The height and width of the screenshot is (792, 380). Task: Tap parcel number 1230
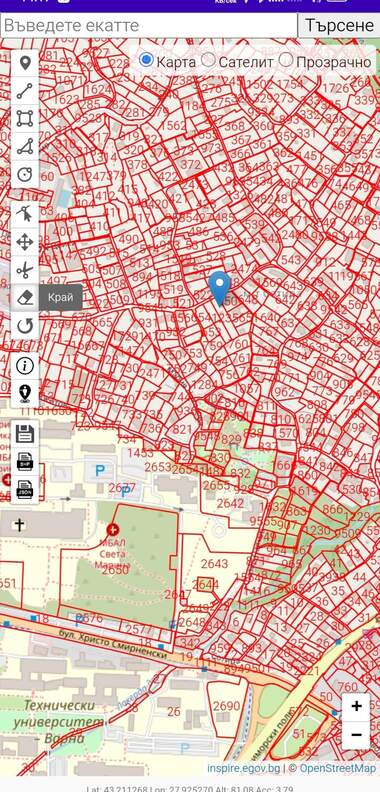click(x=318, y=531)
